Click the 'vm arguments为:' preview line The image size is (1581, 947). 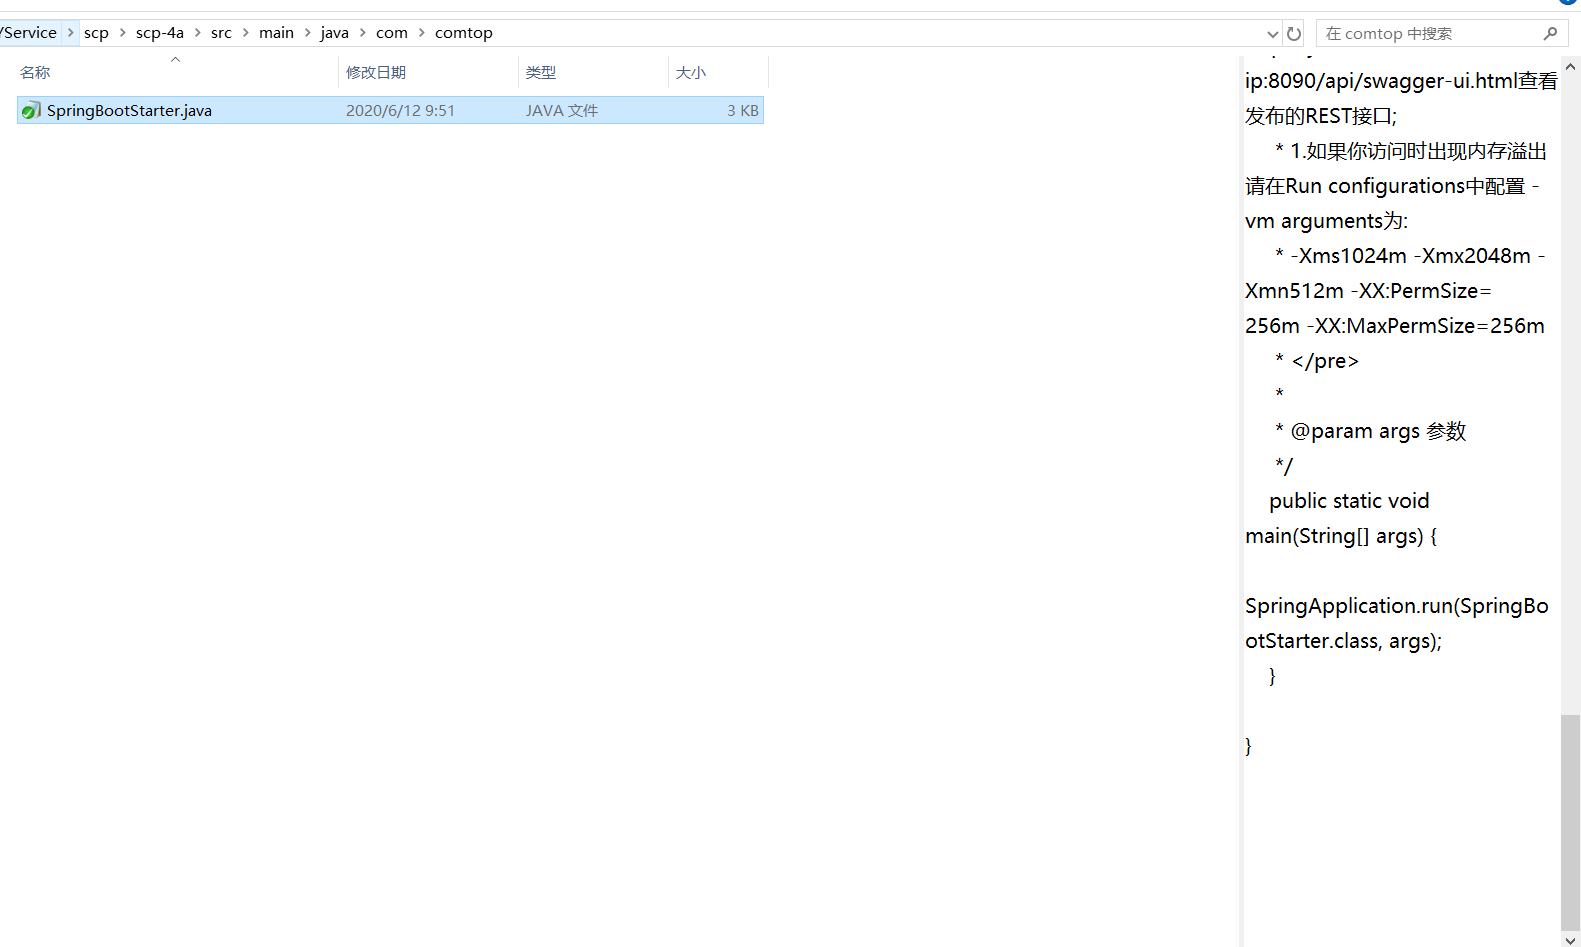click(1327, 221)
